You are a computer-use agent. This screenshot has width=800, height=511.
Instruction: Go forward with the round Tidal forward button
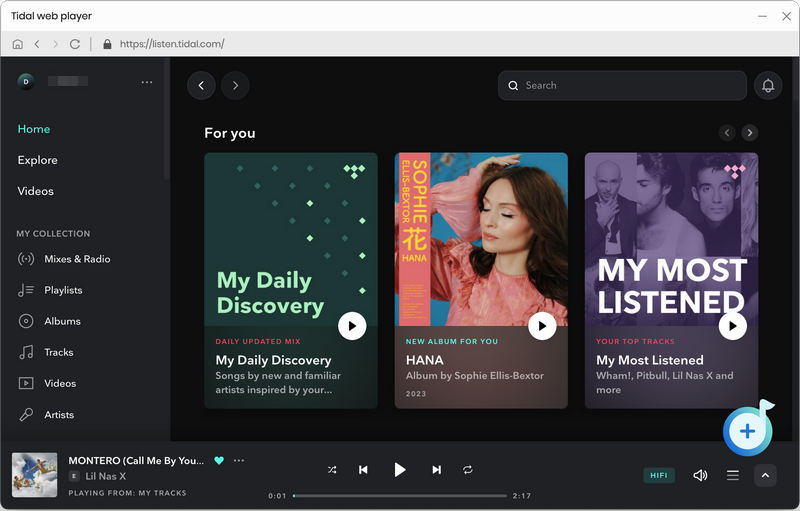pyautogui.click(x=235, y=86)
